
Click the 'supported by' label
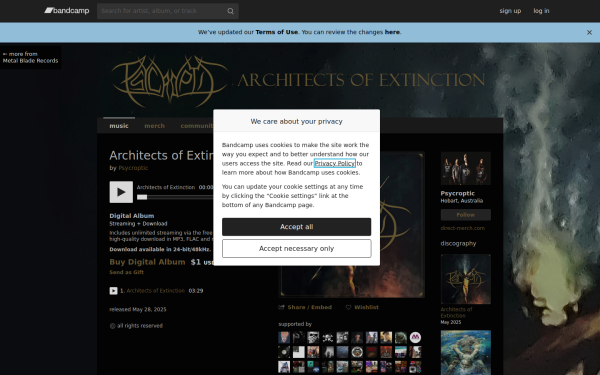click(295, 324)
